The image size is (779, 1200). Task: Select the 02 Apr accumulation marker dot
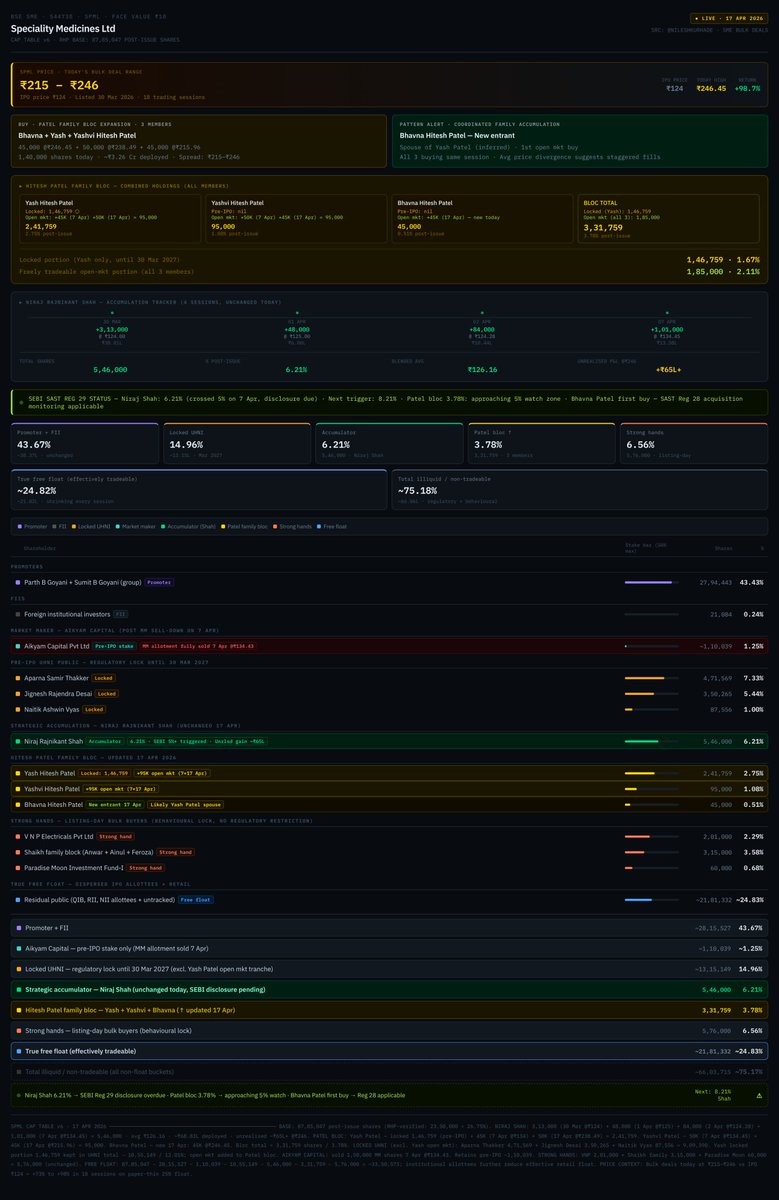[x=482, y=312]
